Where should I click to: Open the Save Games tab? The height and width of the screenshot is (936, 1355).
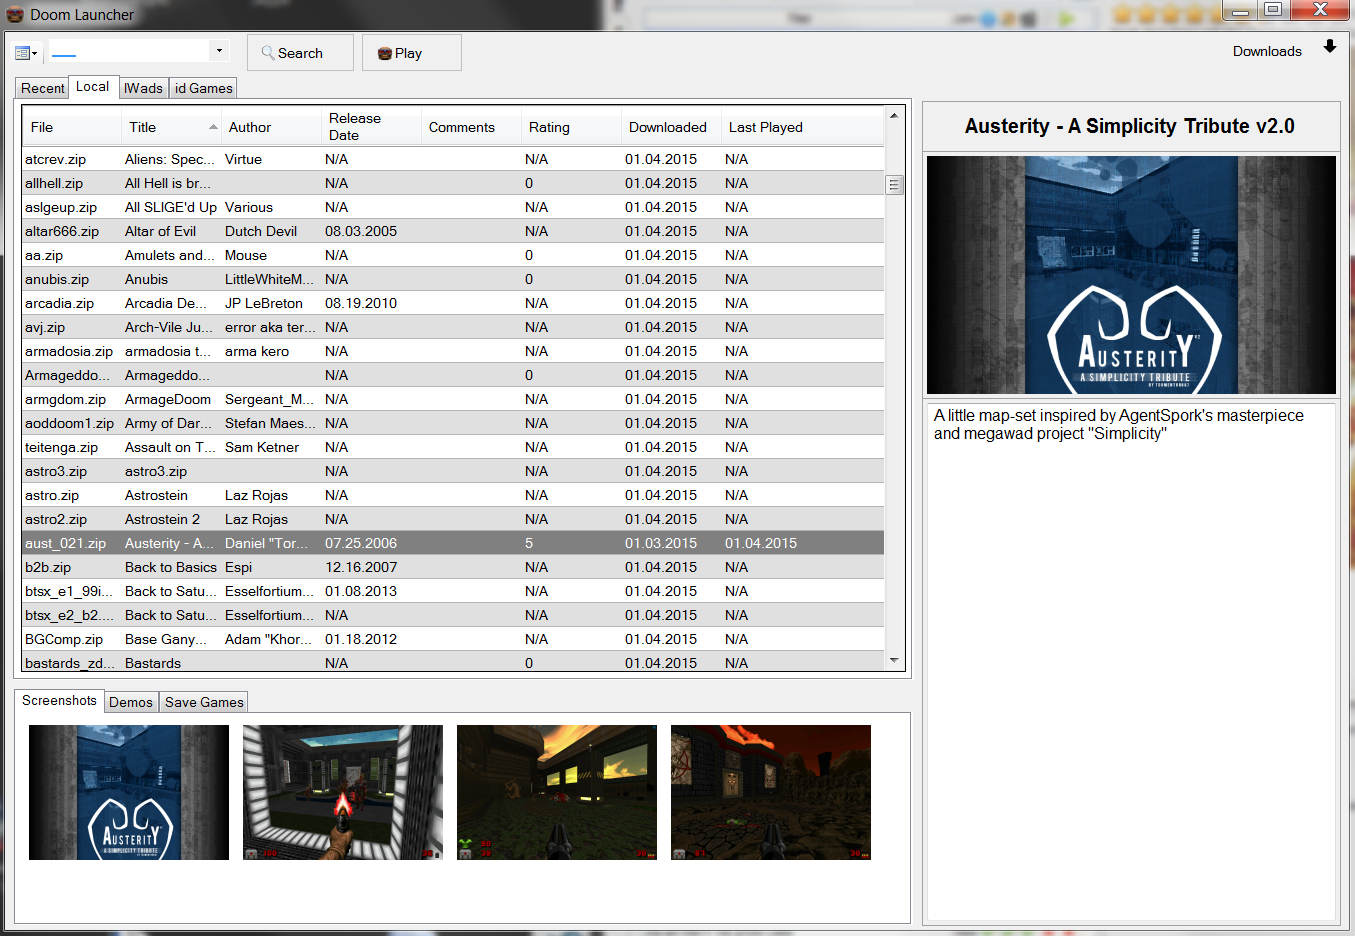point(204,702)
